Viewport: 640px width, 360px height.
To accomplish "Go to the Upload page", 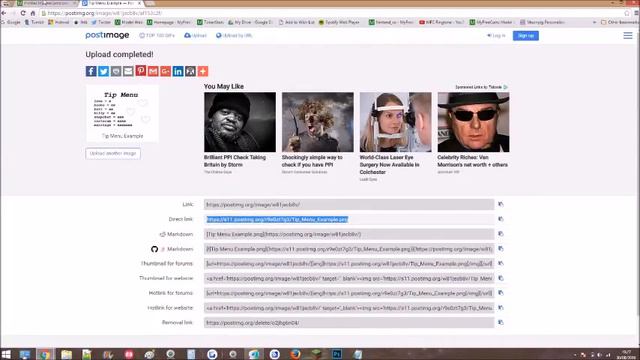I will click(x=196, y=36).
